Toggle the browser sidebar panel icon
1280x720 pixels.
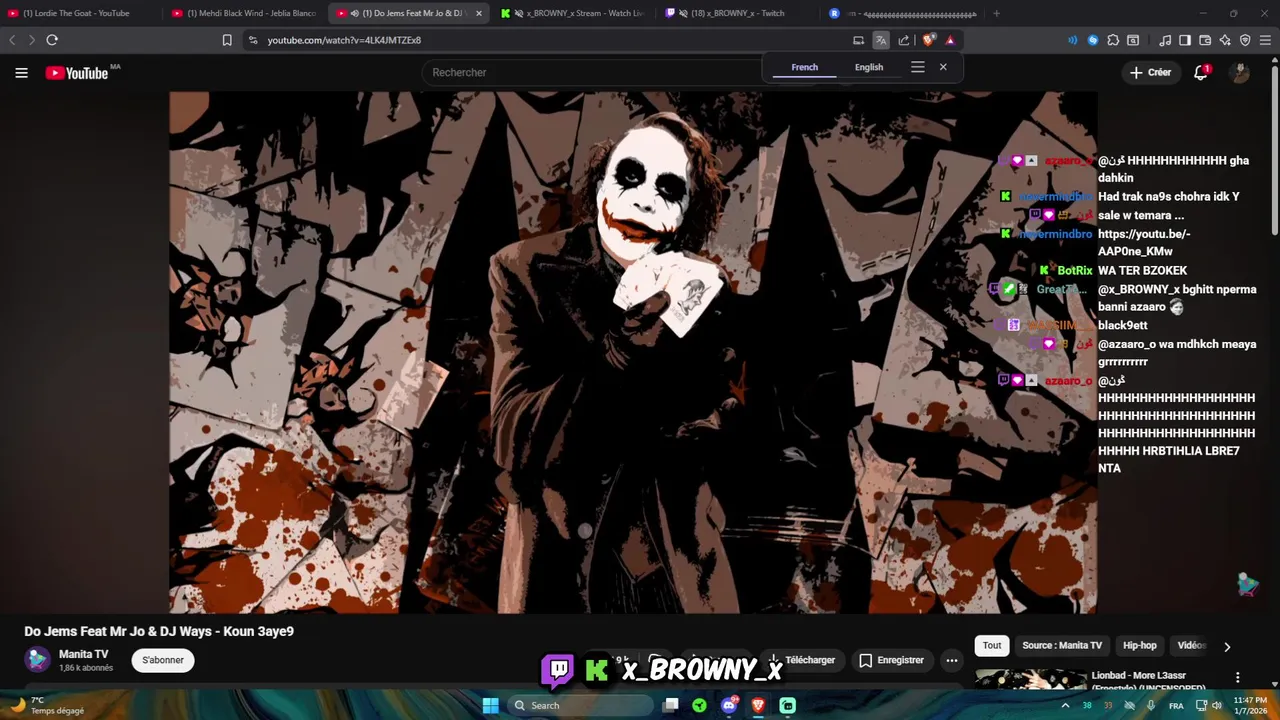pyautogui.click(x=1185, y=40)
